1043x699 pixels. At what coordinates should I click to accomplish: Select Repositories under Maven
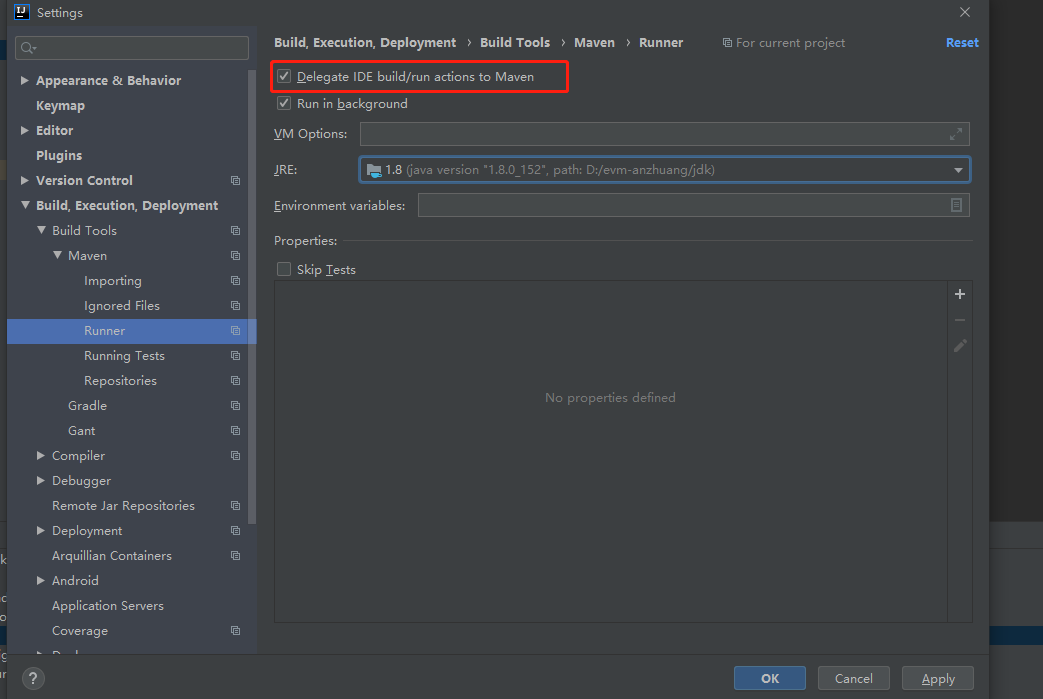pyautogui.click(x=120, y=380)
